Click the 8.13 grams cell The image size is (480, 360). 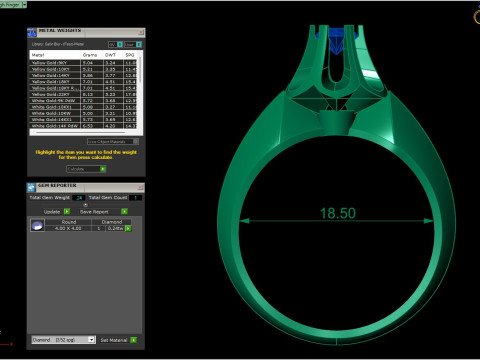[92, 94]
